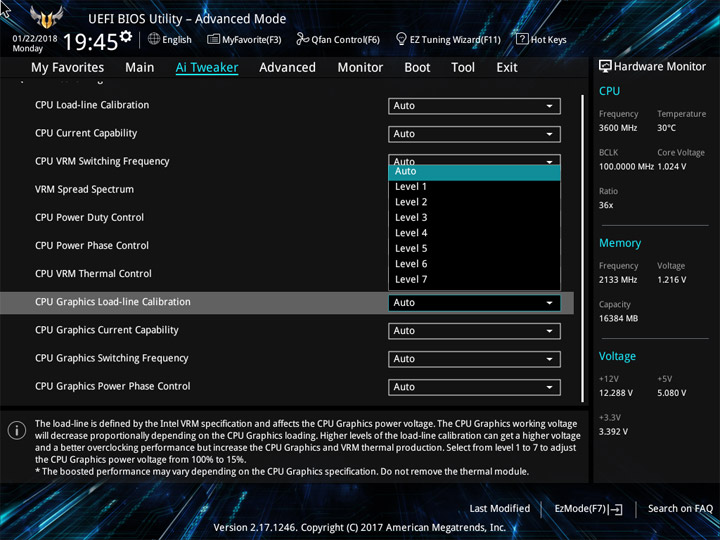This screenshot has height=540, width=720.
Task: Click the globe language icon
Action: (154, 39)
